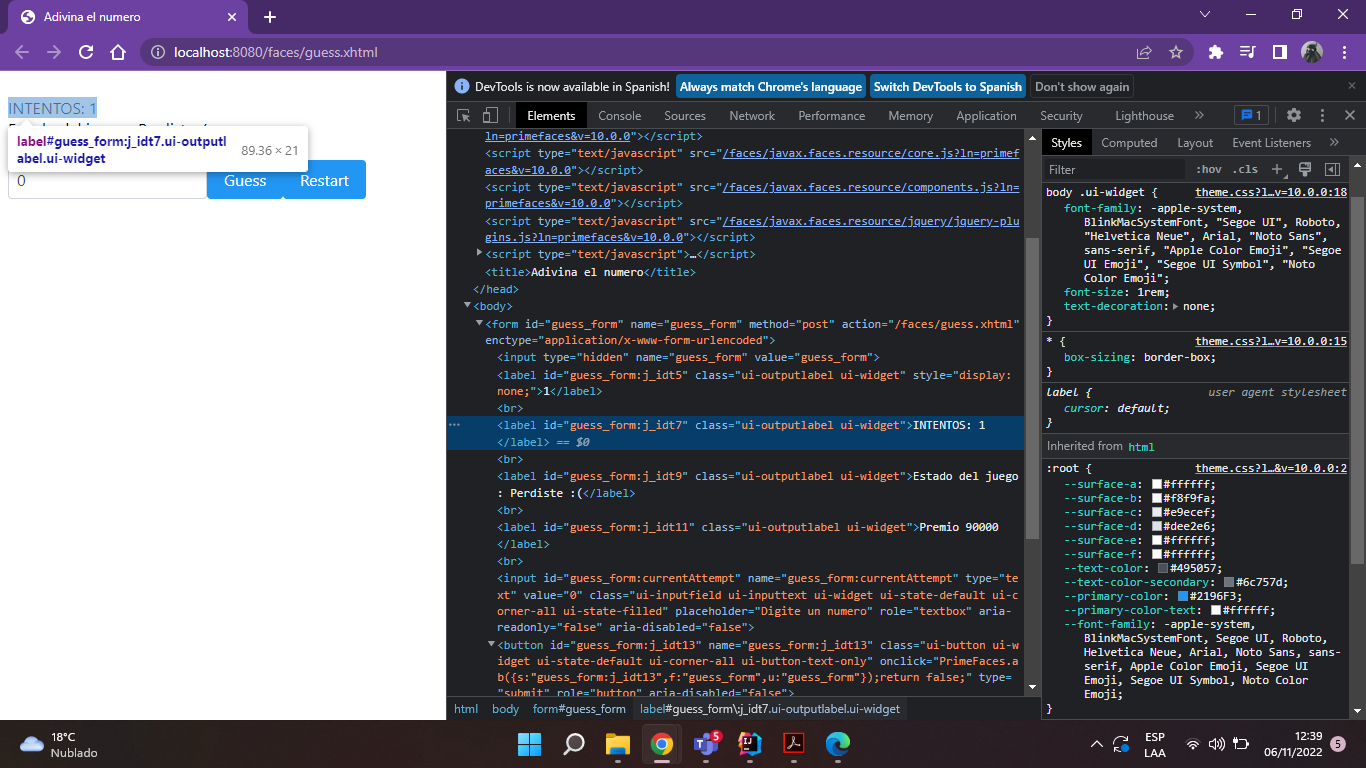Toggle the device toolbar icon in DevTools
This screenshot has width=1366, height=768.
coord(491,116)
